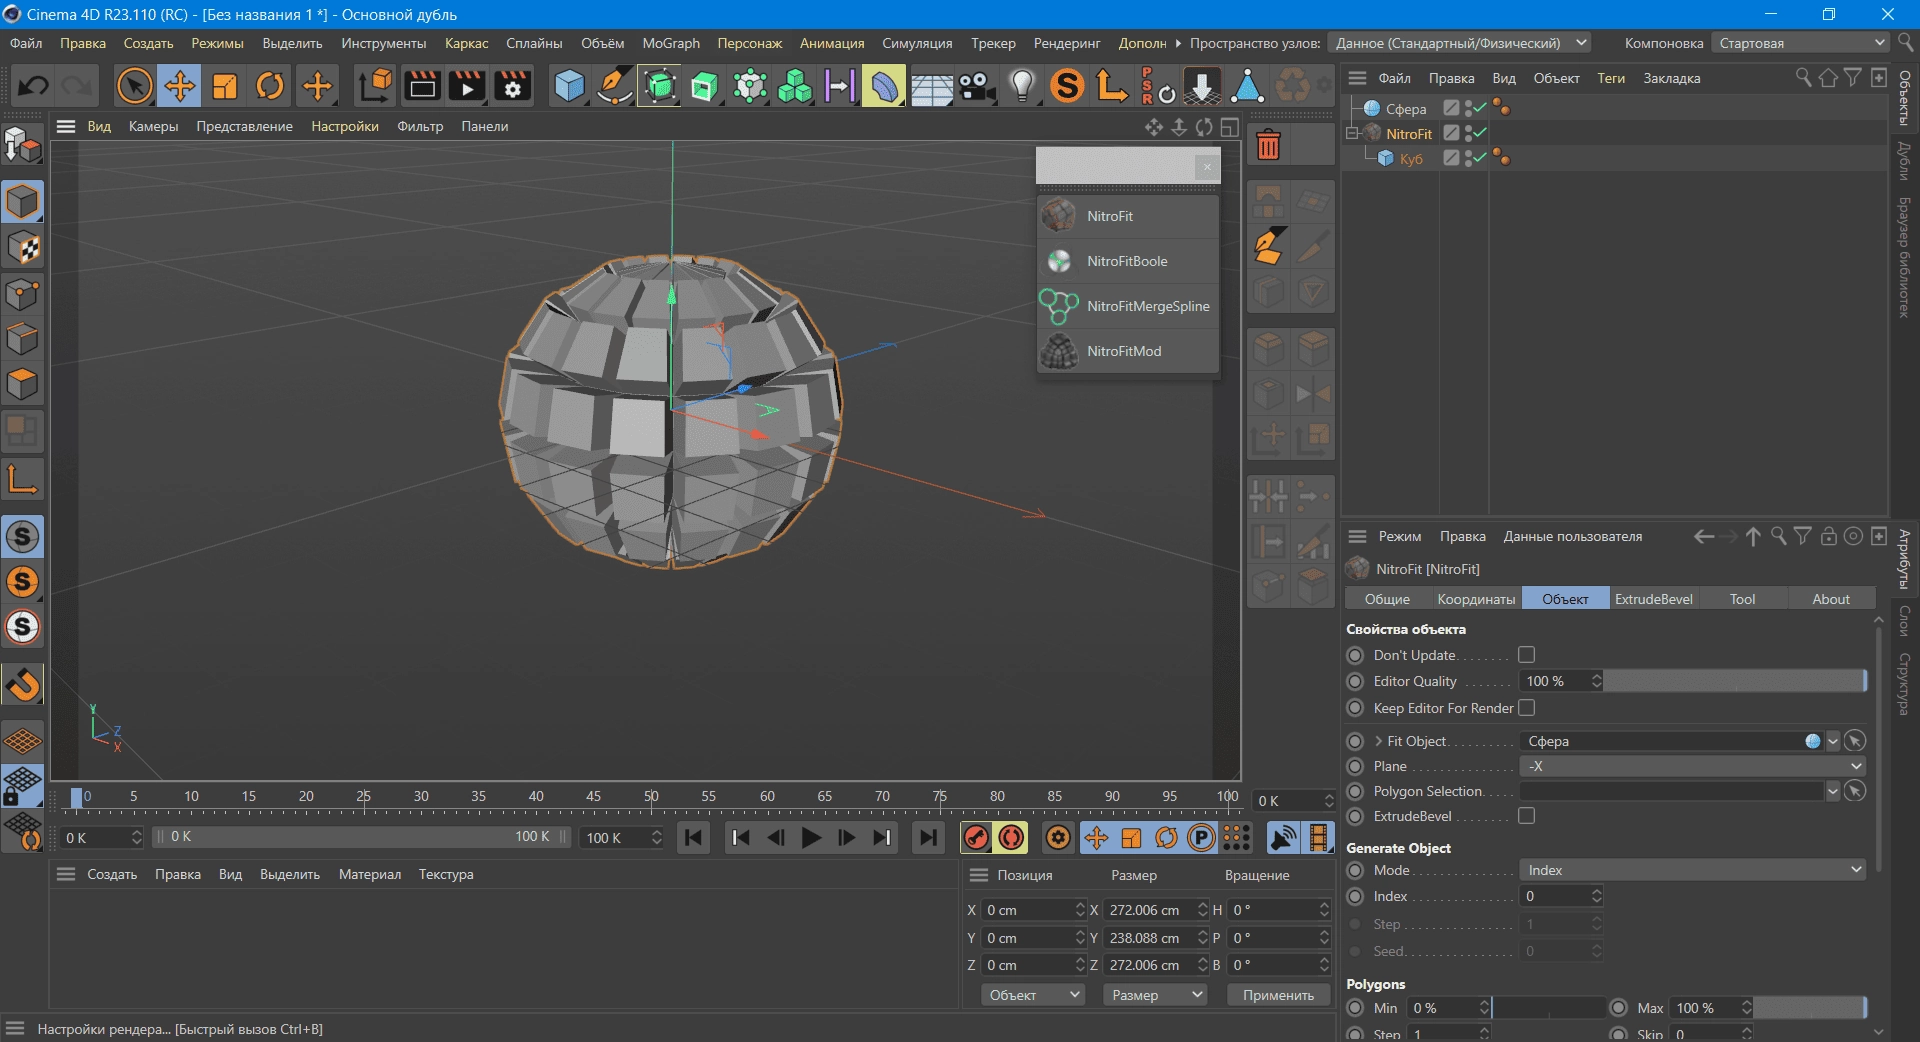Open the Материал menu in material manager
1920x1042 pixels.
[x=369, y=874]
